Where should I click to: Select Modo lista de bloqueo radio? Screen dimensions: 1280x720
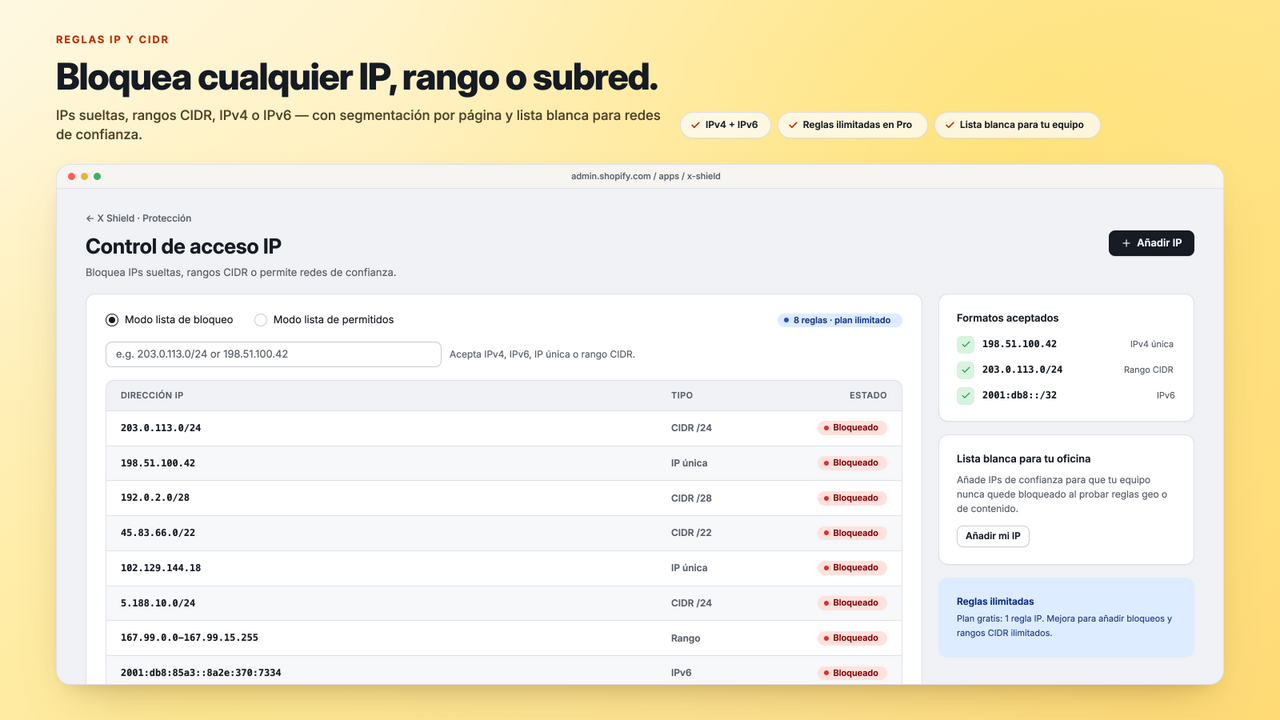(112, 320)
